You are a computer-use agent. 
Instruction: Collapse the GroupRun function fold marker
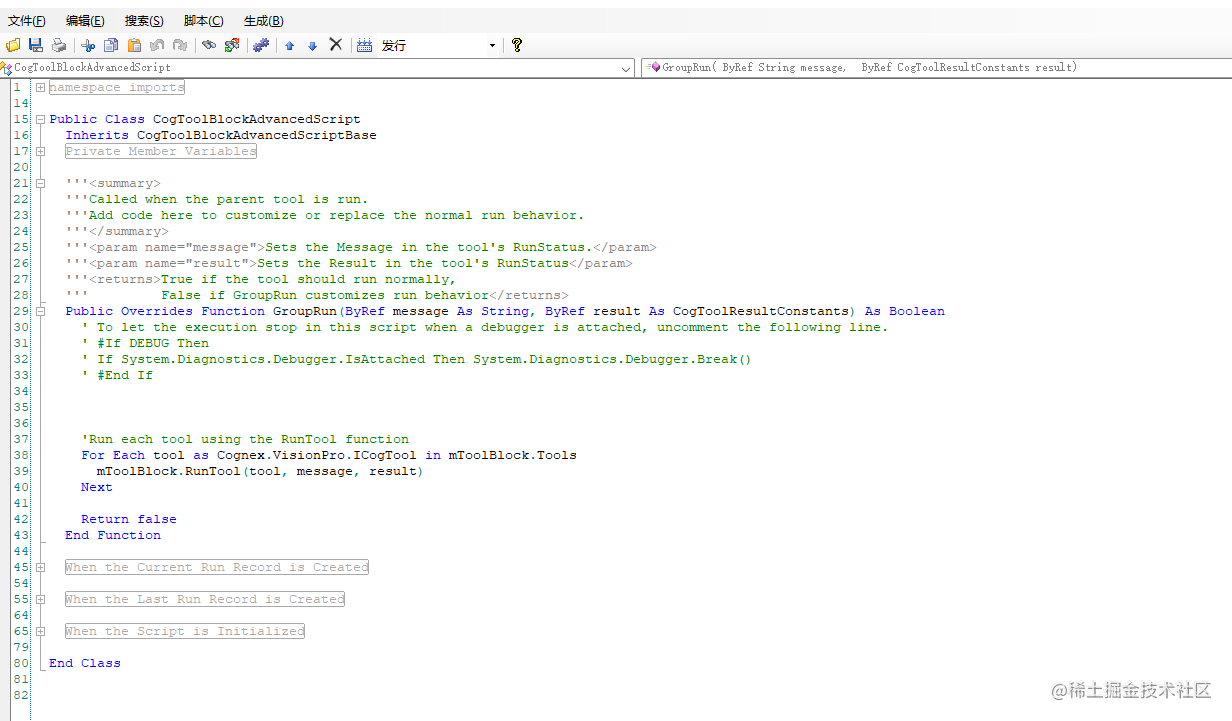[x=39, y=311]
